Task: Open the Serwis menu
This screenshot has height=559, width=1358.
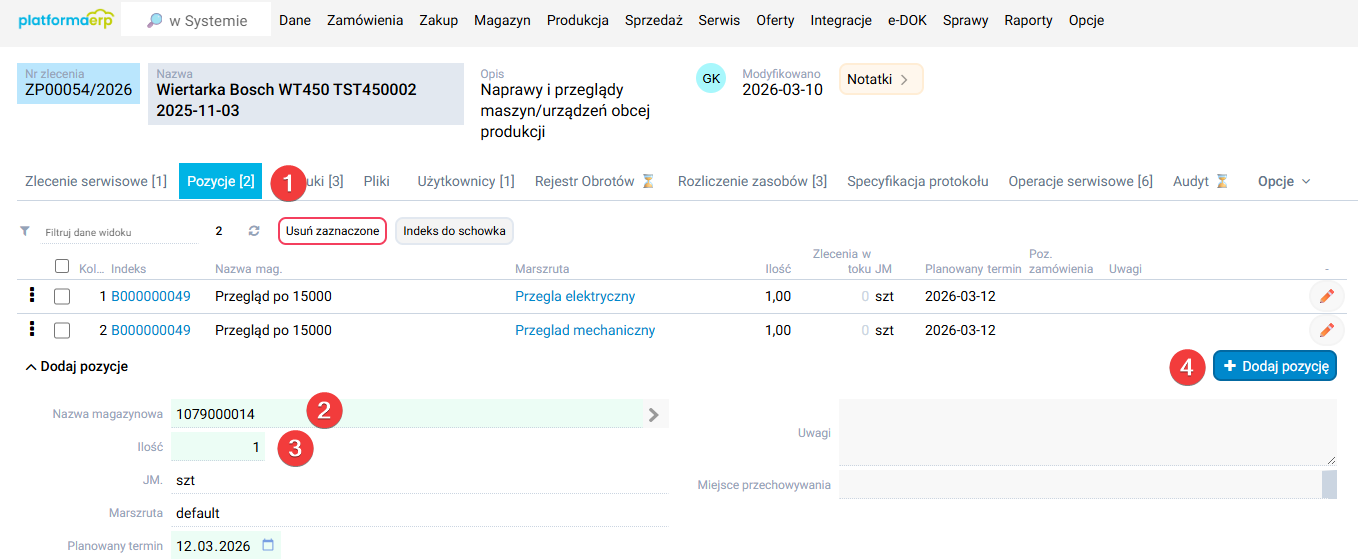Action: pos(719,20)
